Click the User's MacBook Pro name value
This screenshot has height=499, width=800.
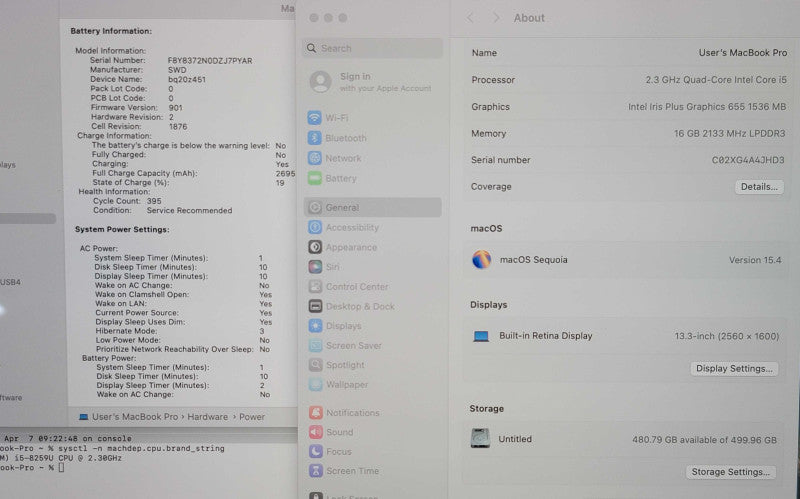point(743,53)
